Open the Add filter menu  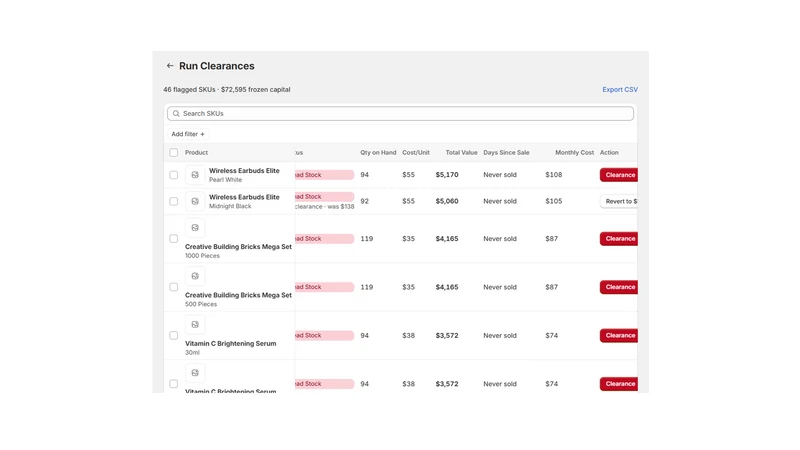click(188, 134)
